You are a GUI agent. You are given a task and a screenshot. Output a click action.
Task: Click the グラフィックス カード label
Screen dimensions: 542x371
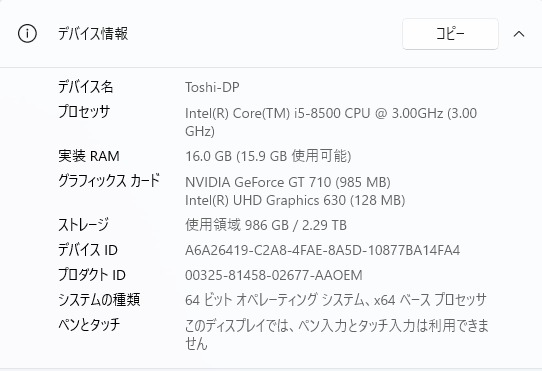click(109, 180)
